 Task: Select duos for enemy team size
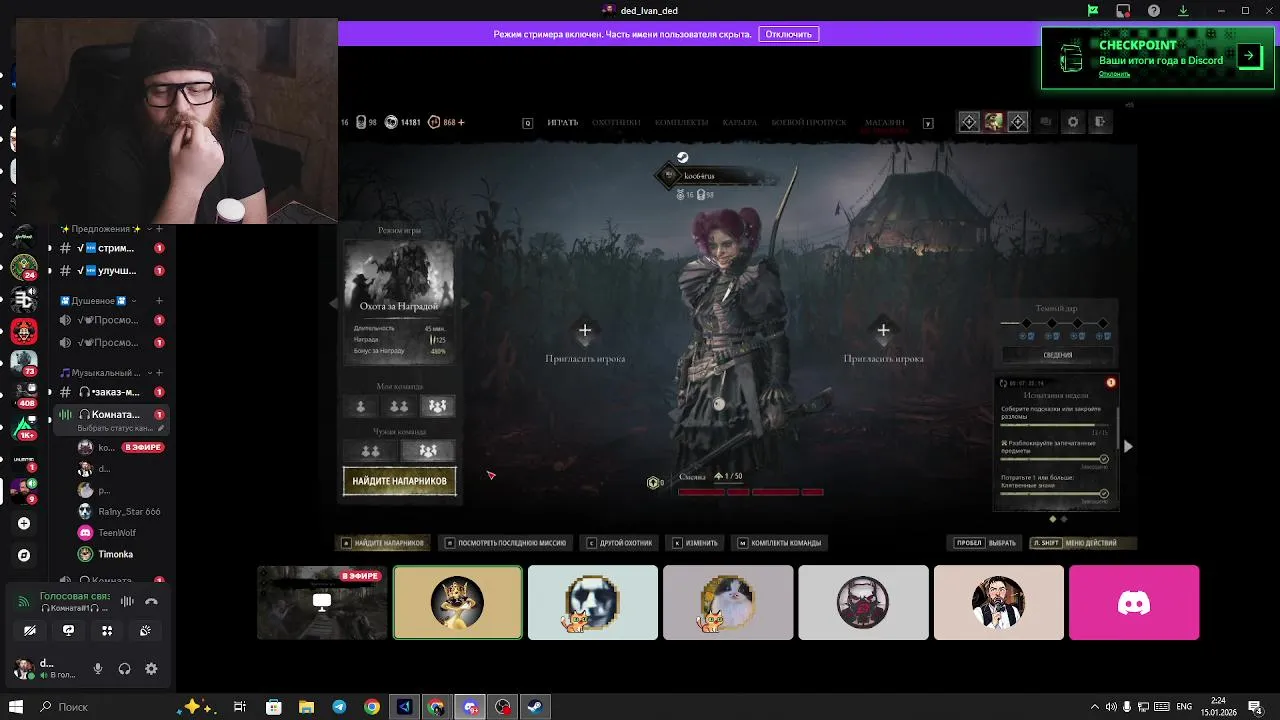click(x=371, y=451)
